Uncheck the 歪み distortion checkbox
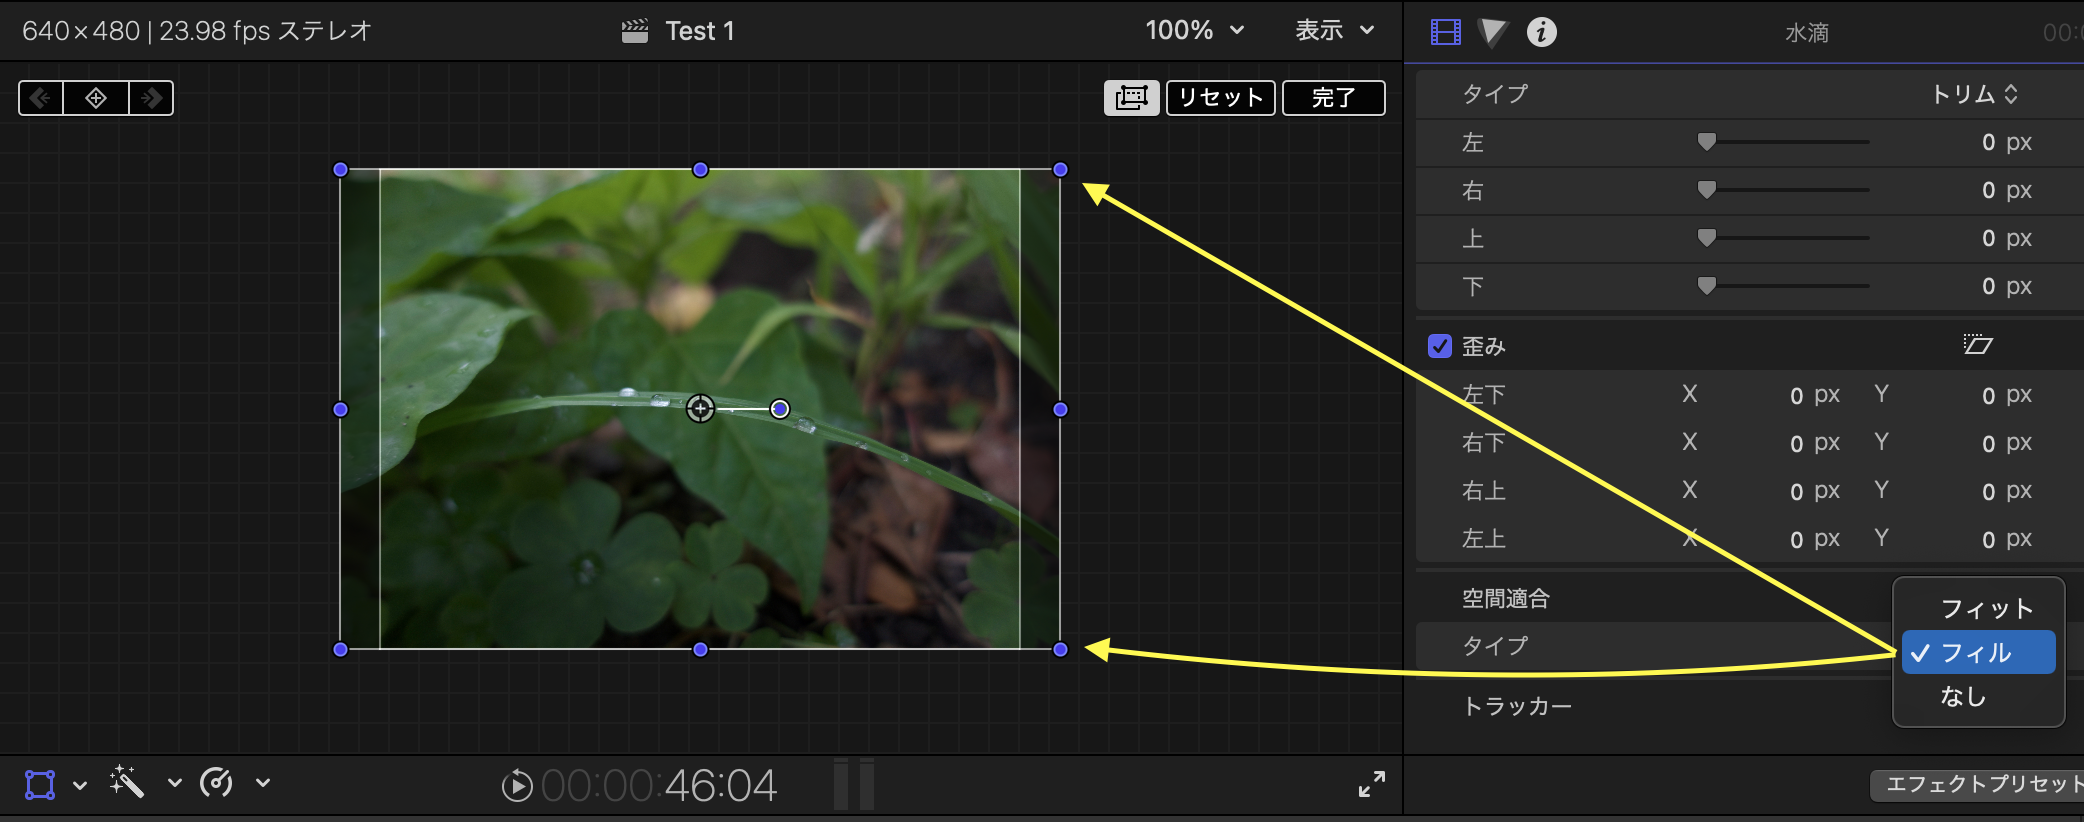Screen dimensions: 2084x822 (1440, 346)
